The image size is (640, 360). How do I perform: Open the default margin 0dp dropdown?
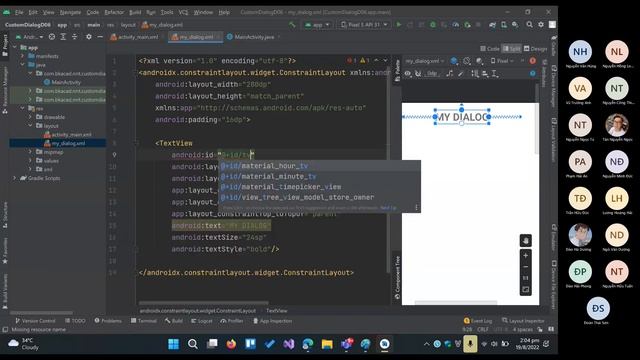(433, 74)
